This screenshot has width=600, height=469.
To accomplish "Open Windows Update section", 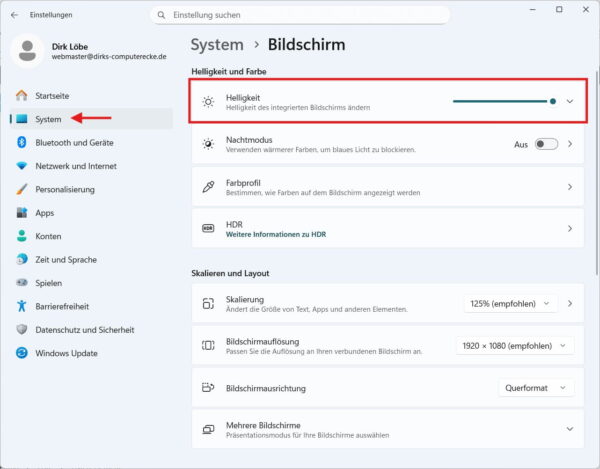I will (x=91, y=353).
